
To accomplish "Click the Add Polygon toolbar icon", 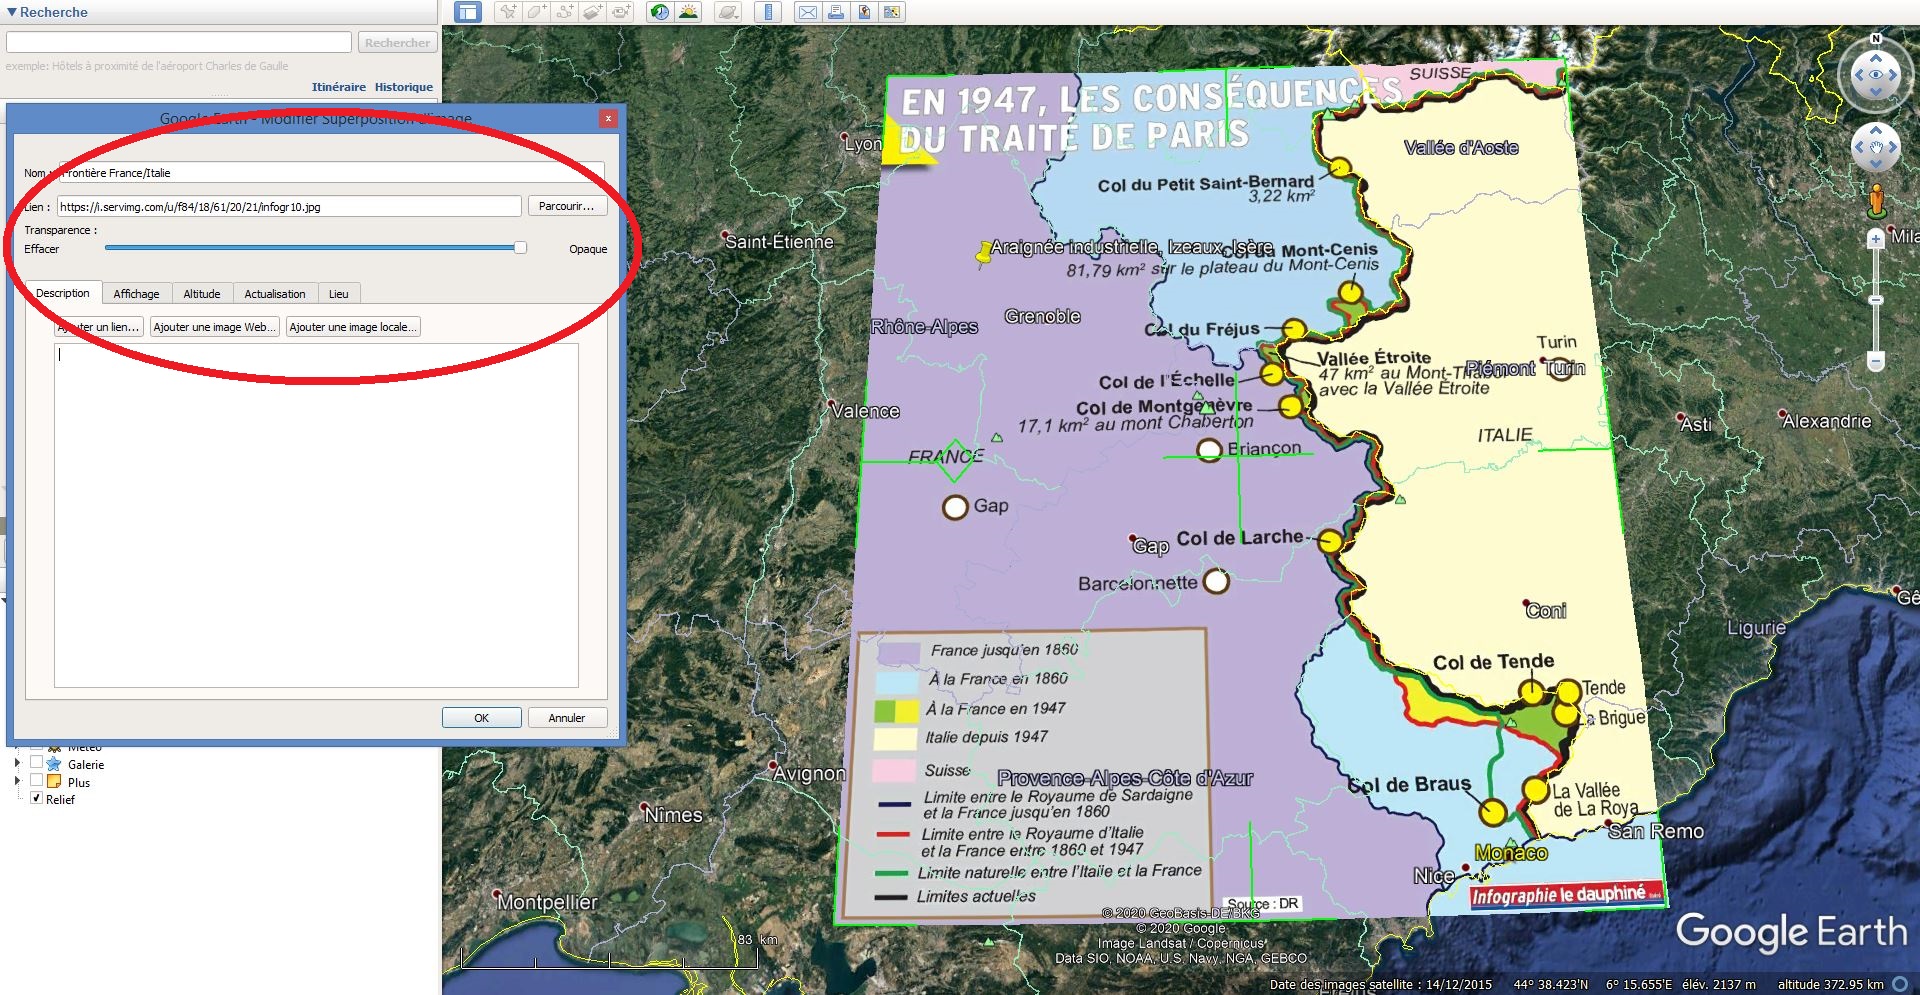I will [x=537, y=12].
